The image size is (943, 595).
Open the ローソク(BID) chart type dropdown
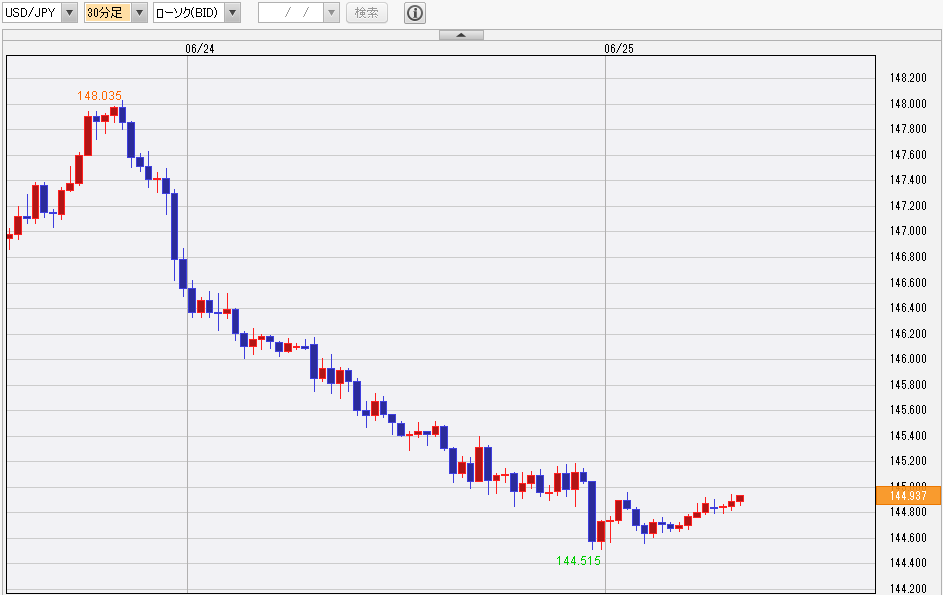pos(233,13)
